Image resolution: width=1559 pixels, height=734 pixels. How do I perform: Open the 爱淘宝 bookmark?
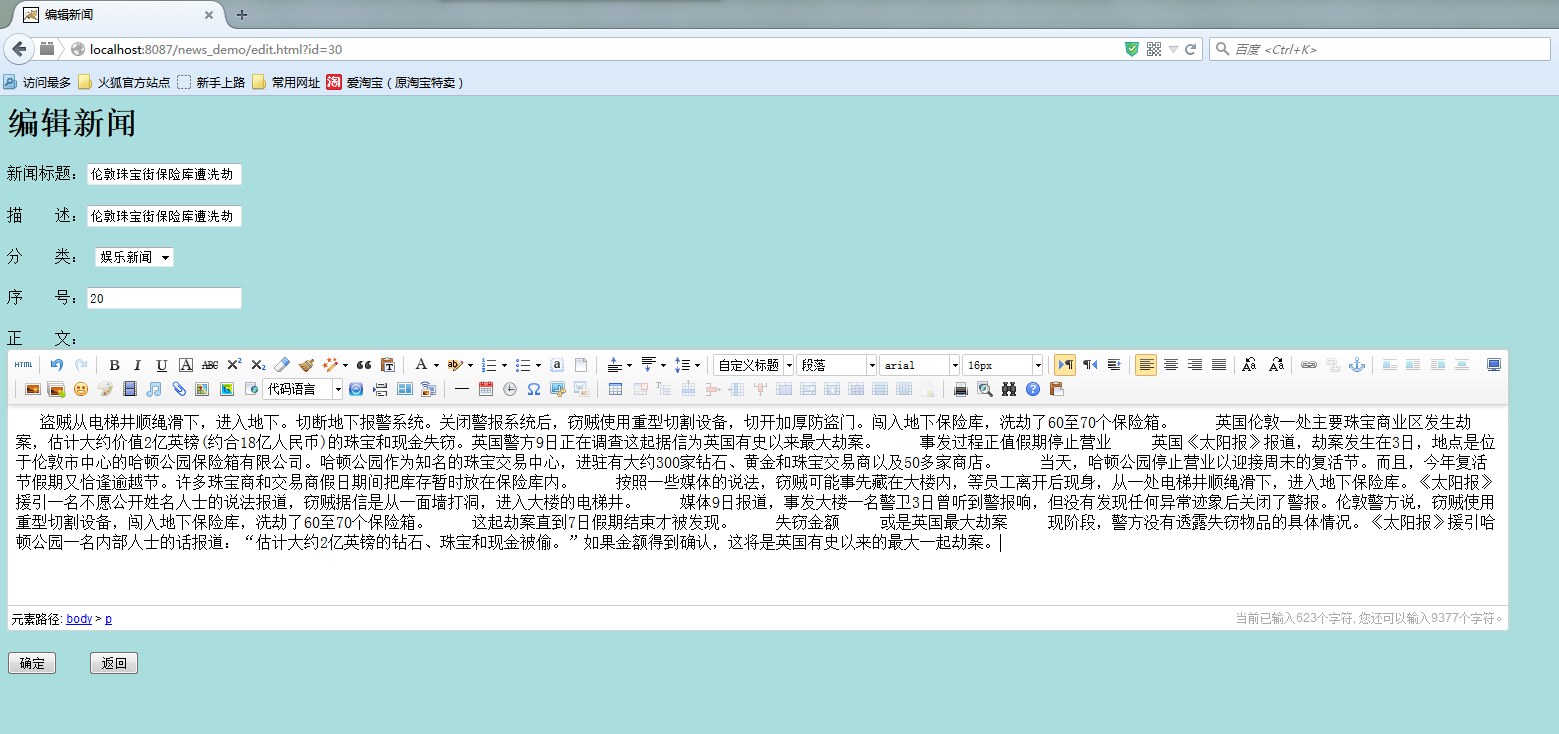pyautogui.click(x=395, y=82)
